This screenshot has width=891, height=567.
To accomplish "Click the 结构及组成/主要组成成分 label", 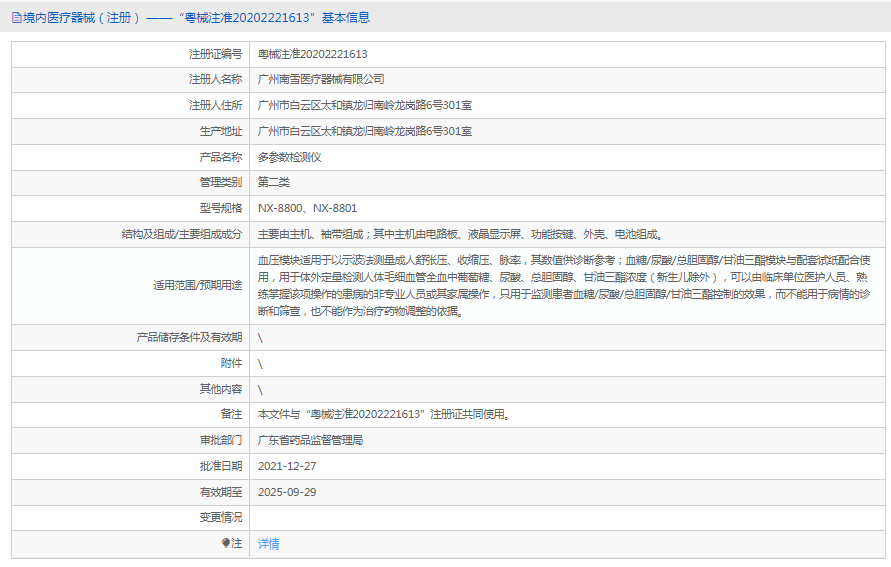I will (182, 235).
